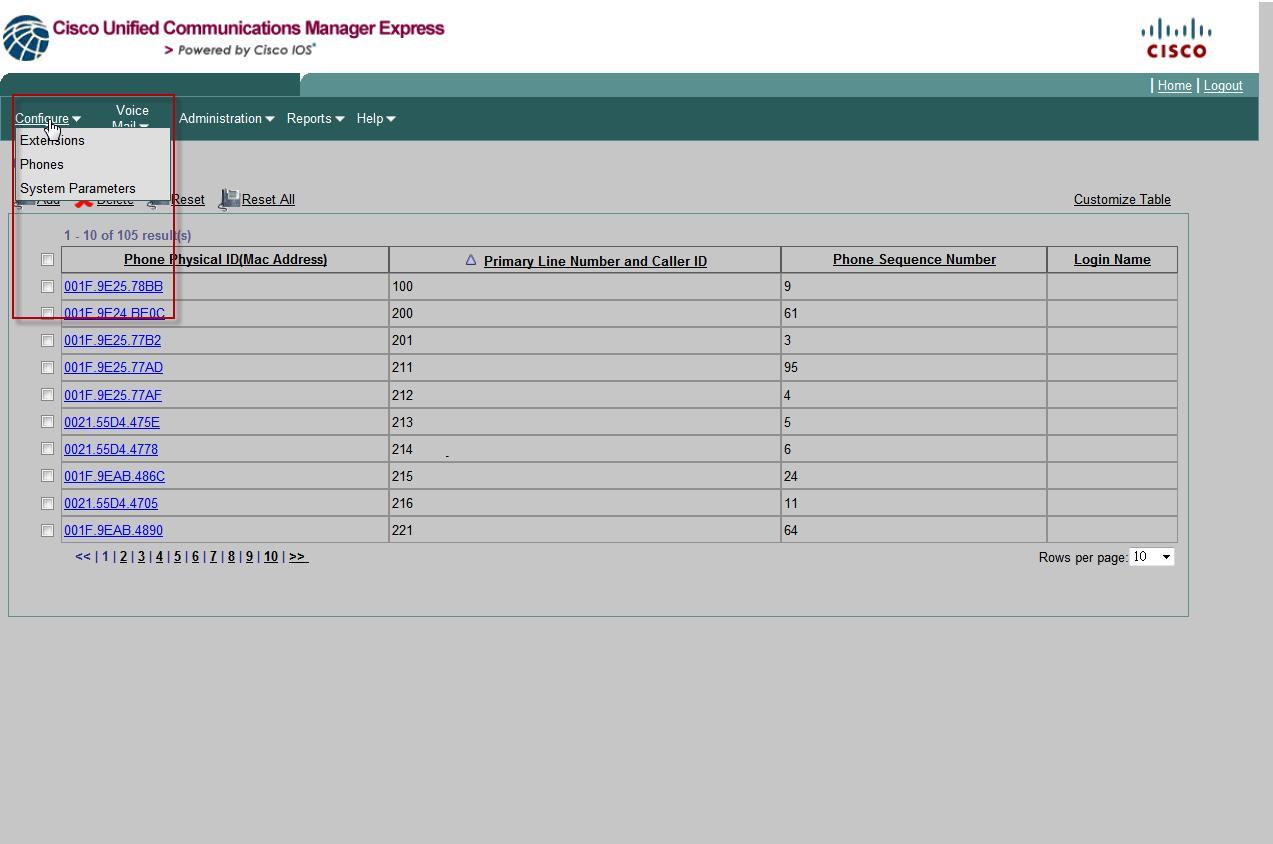Go to results page 9
This screenshot has width=1273, height=844.
[249, 557]
